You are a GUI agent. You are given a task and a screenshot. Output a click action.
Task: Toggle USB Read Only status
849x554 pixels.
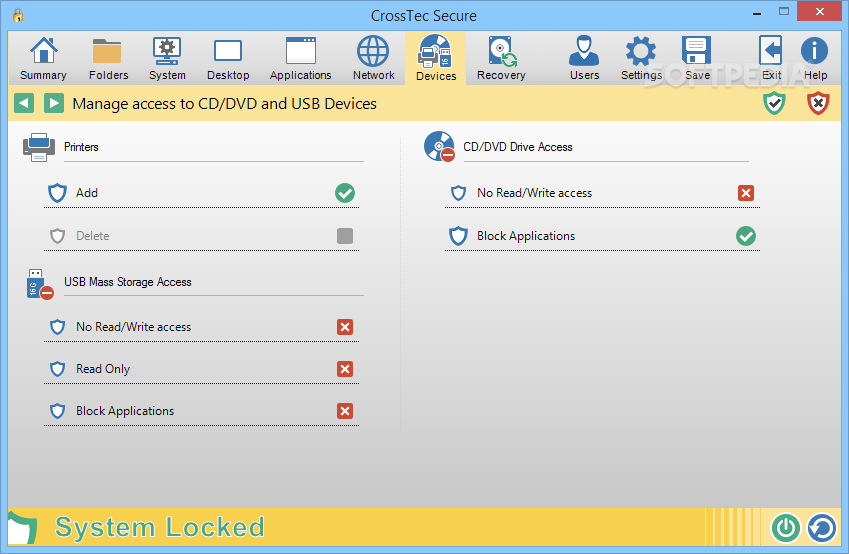click(x=345, y=369)
